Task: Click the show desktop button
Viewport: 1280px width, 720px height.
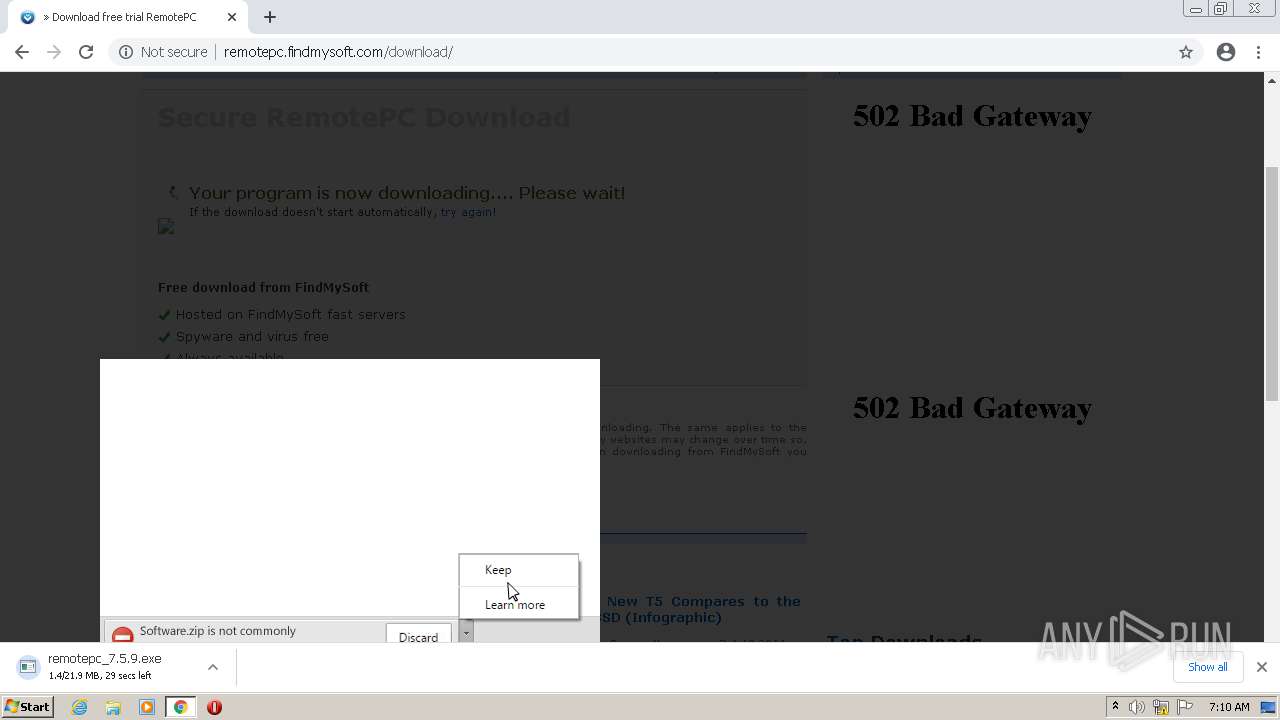Action: coord(1269,707)
